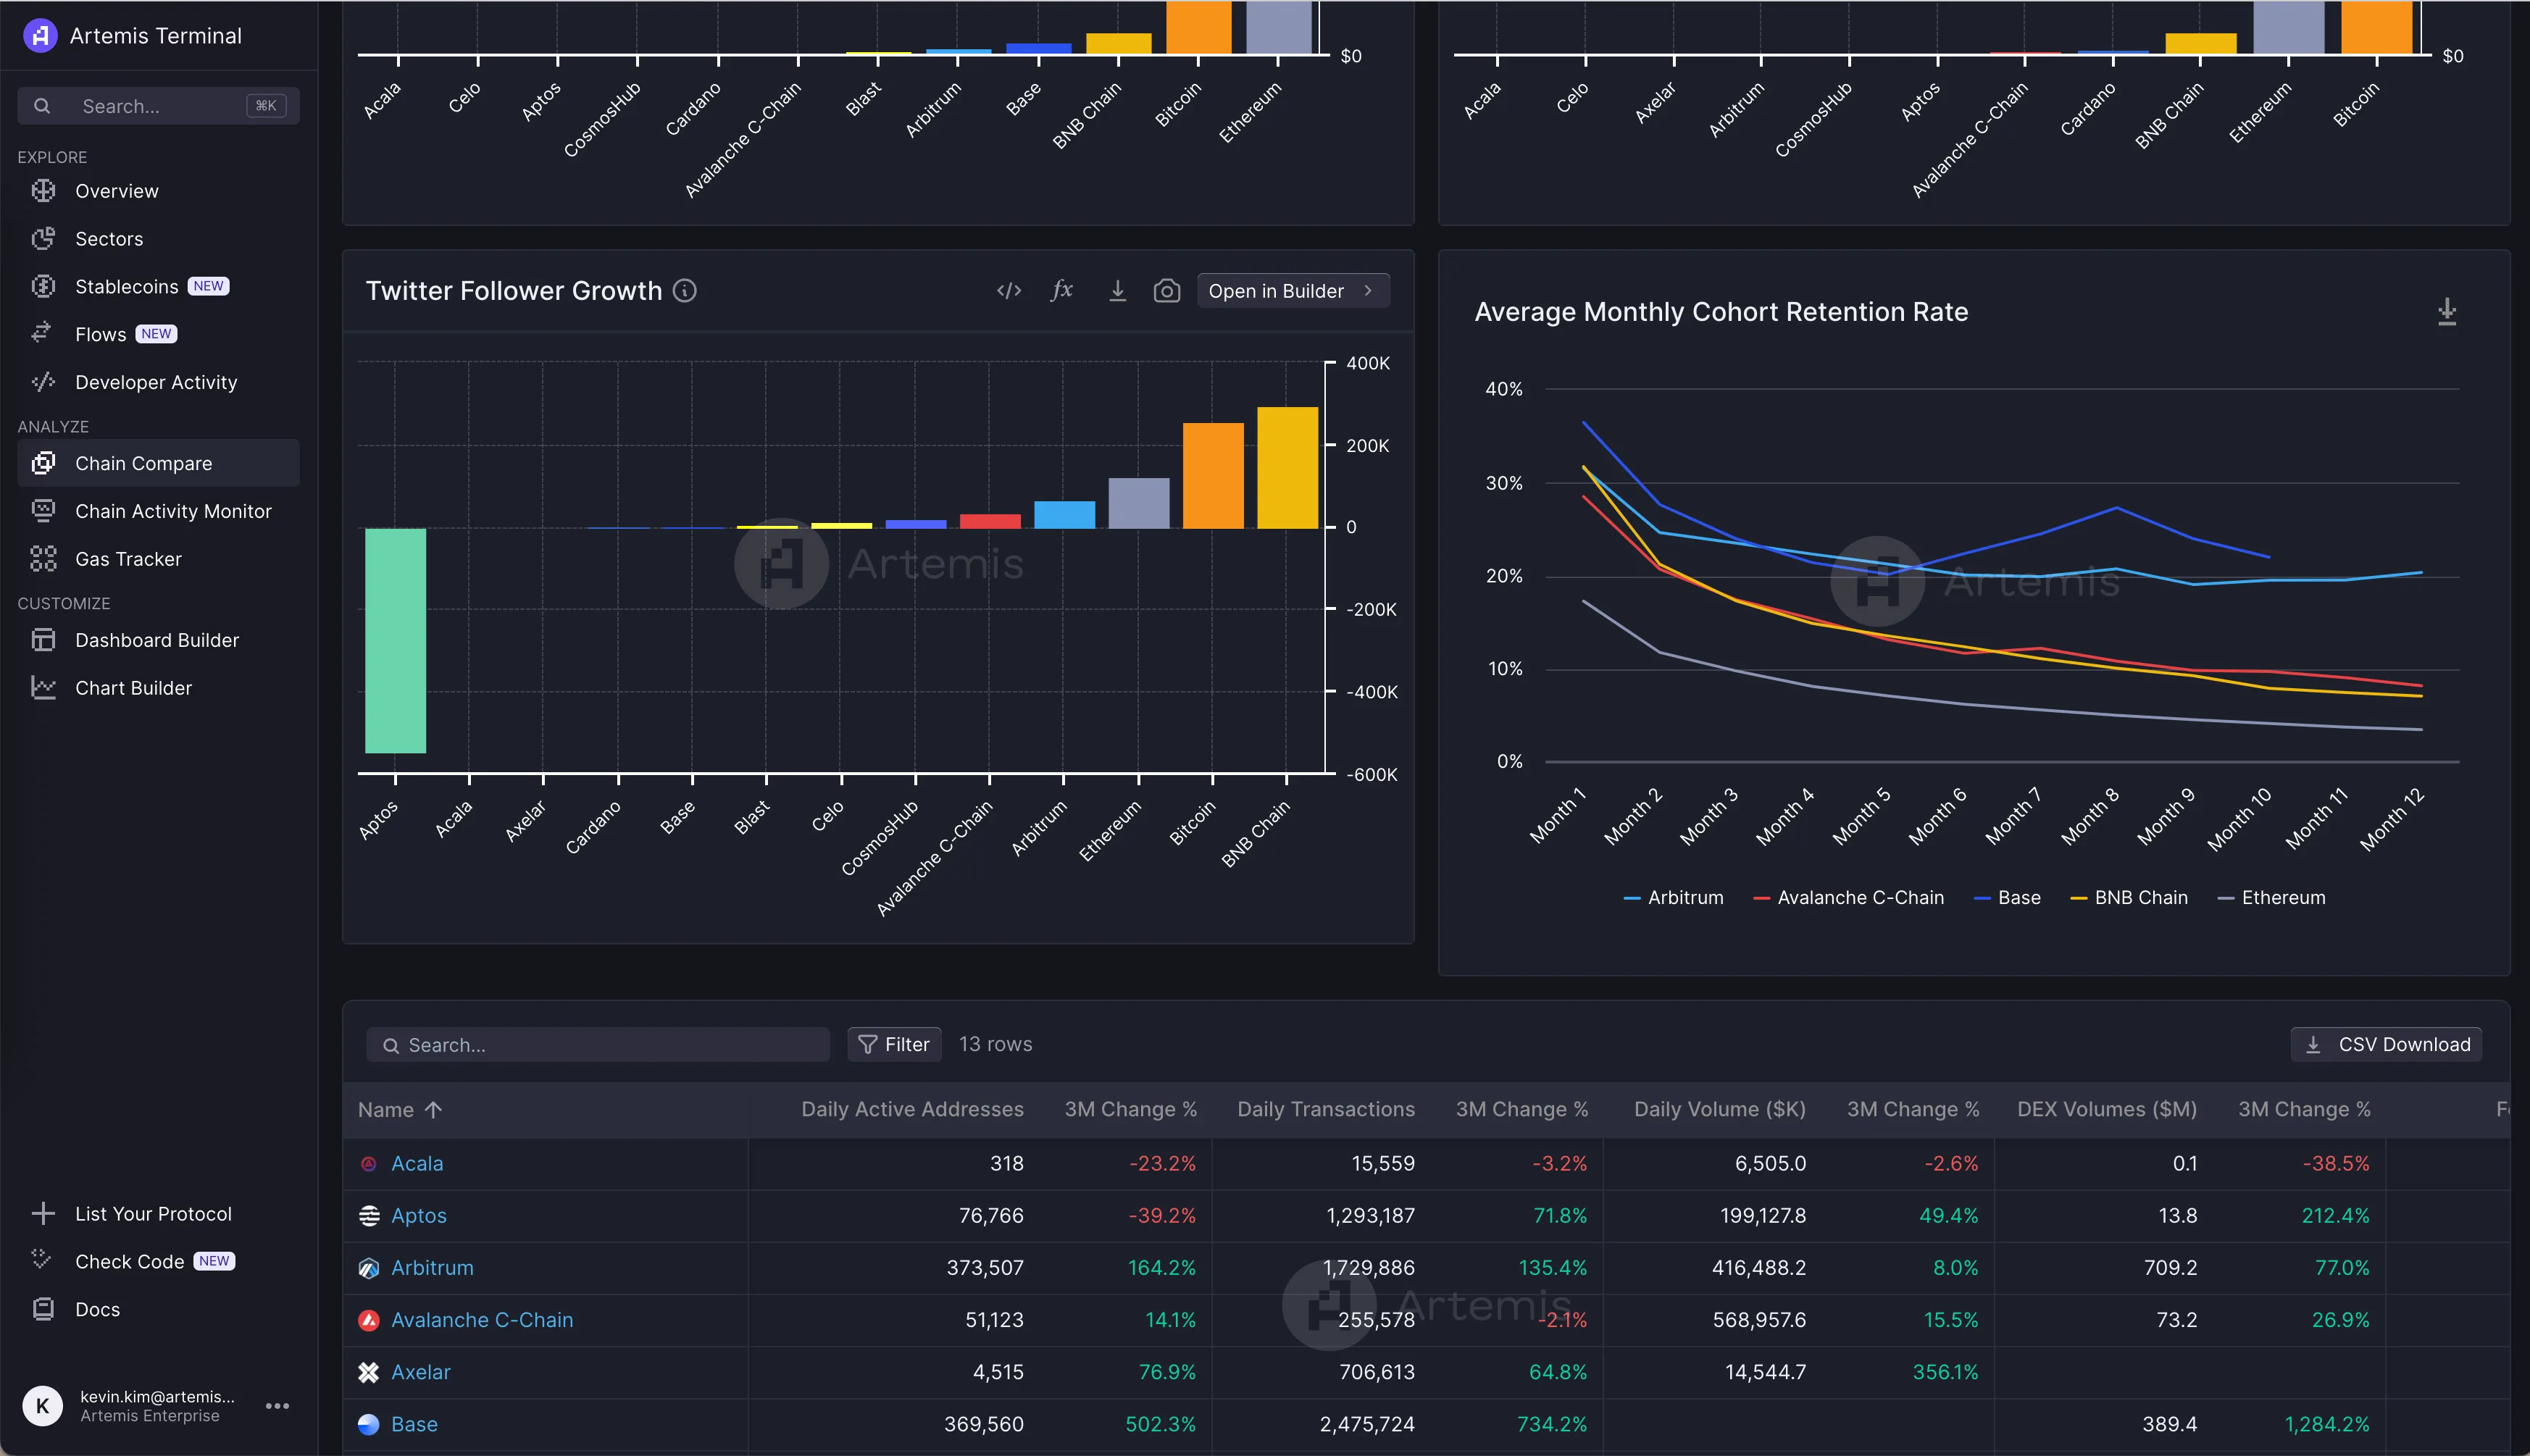
Task: Open the Aptos chain link
Action: [419, 1216]
